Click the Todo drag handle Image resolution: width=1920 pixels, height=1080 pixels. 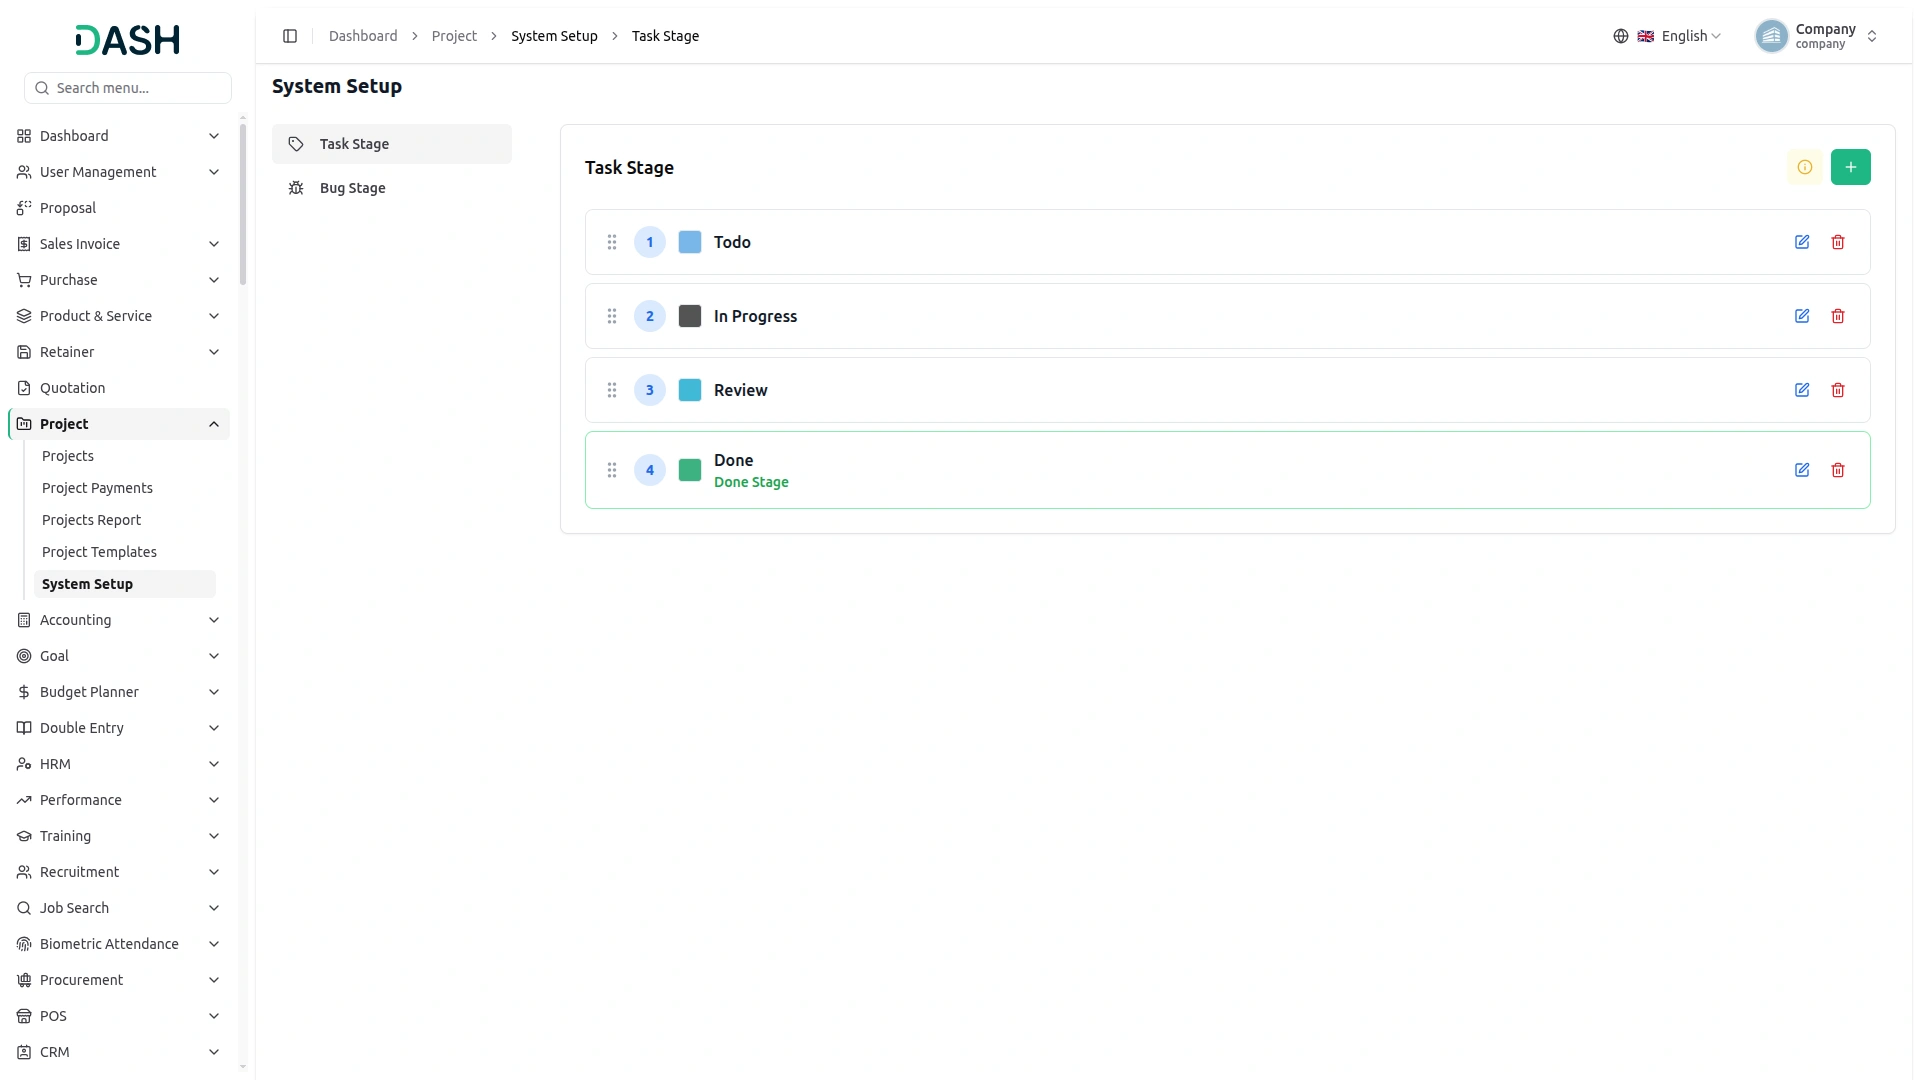[x=612, y=242]
